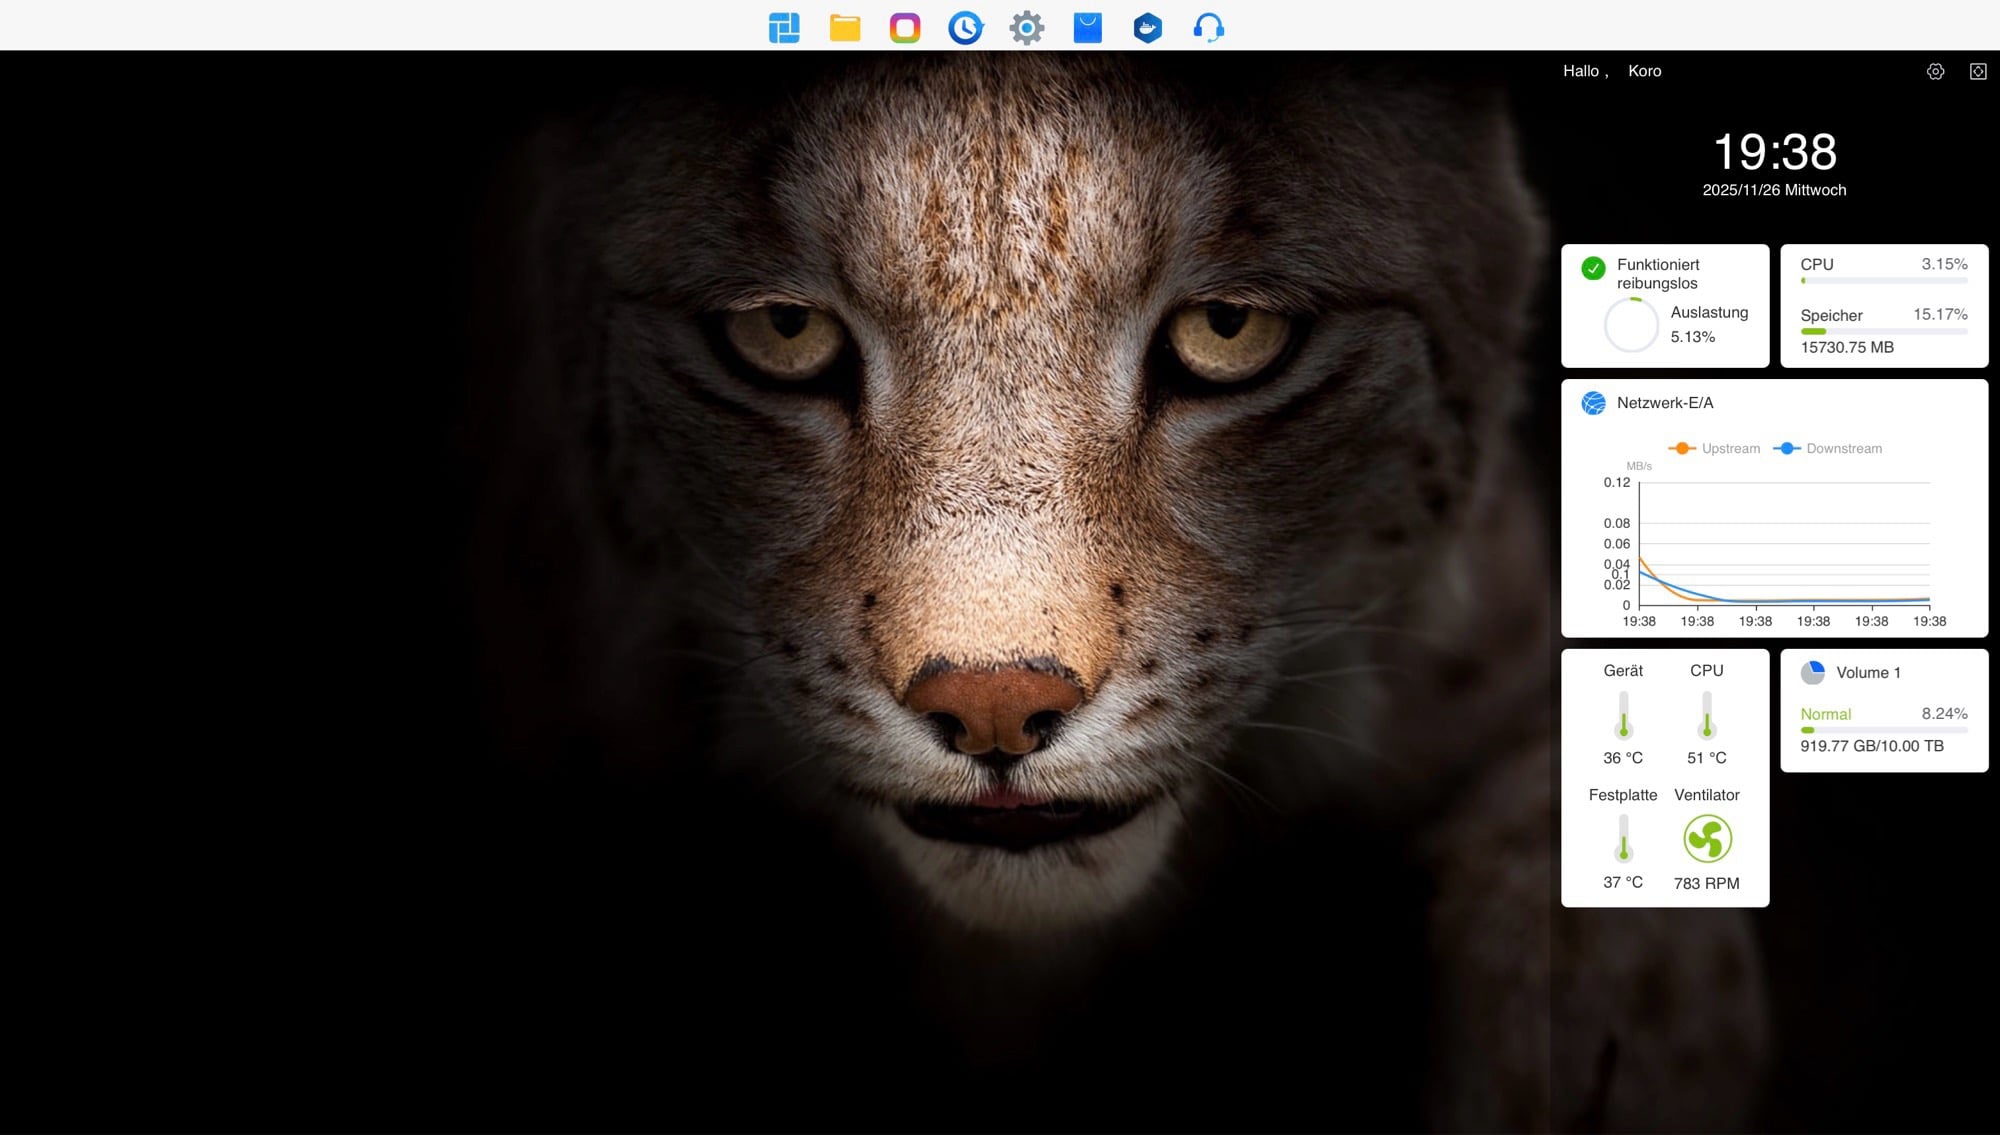This screenshot has width=2000, height=1135.
Task: Open the blue clock backup app
Action: pos(966,27)
